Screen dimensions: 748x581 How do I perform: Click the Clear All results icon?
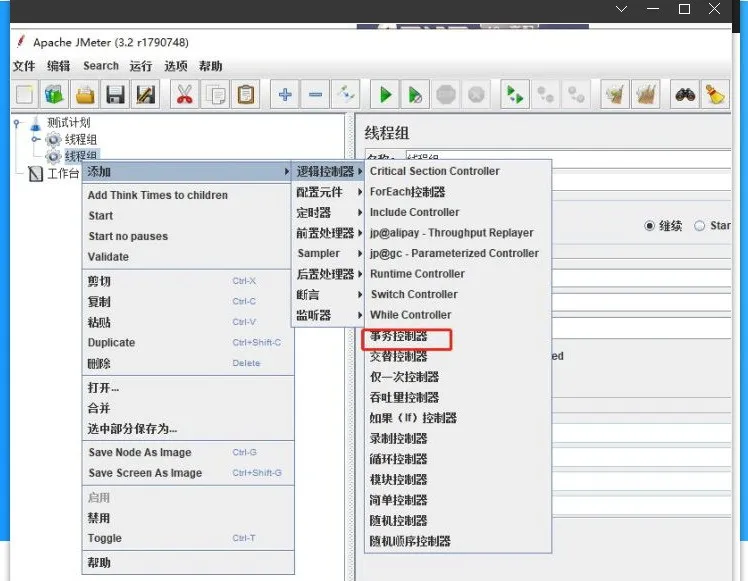(x=645, y=94)
